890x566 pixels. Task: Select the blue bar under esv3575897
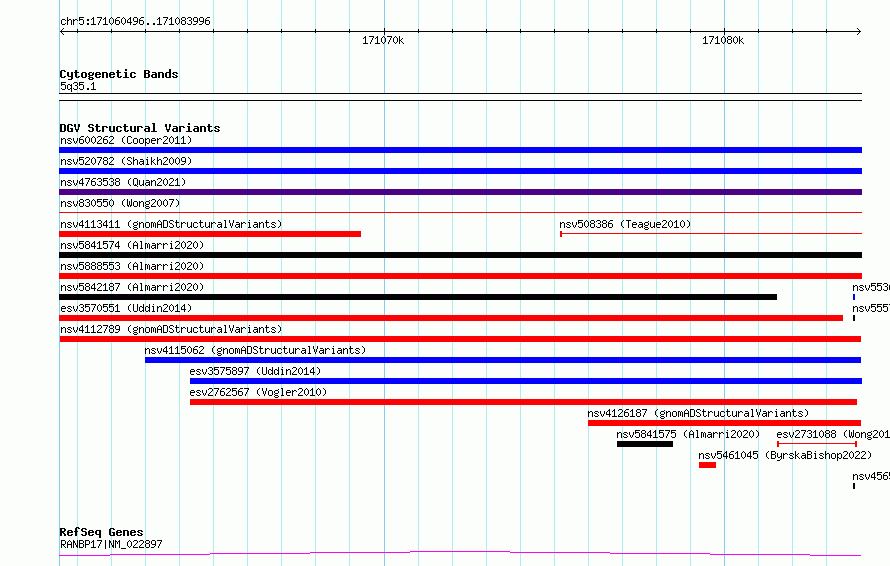point(526,381)
